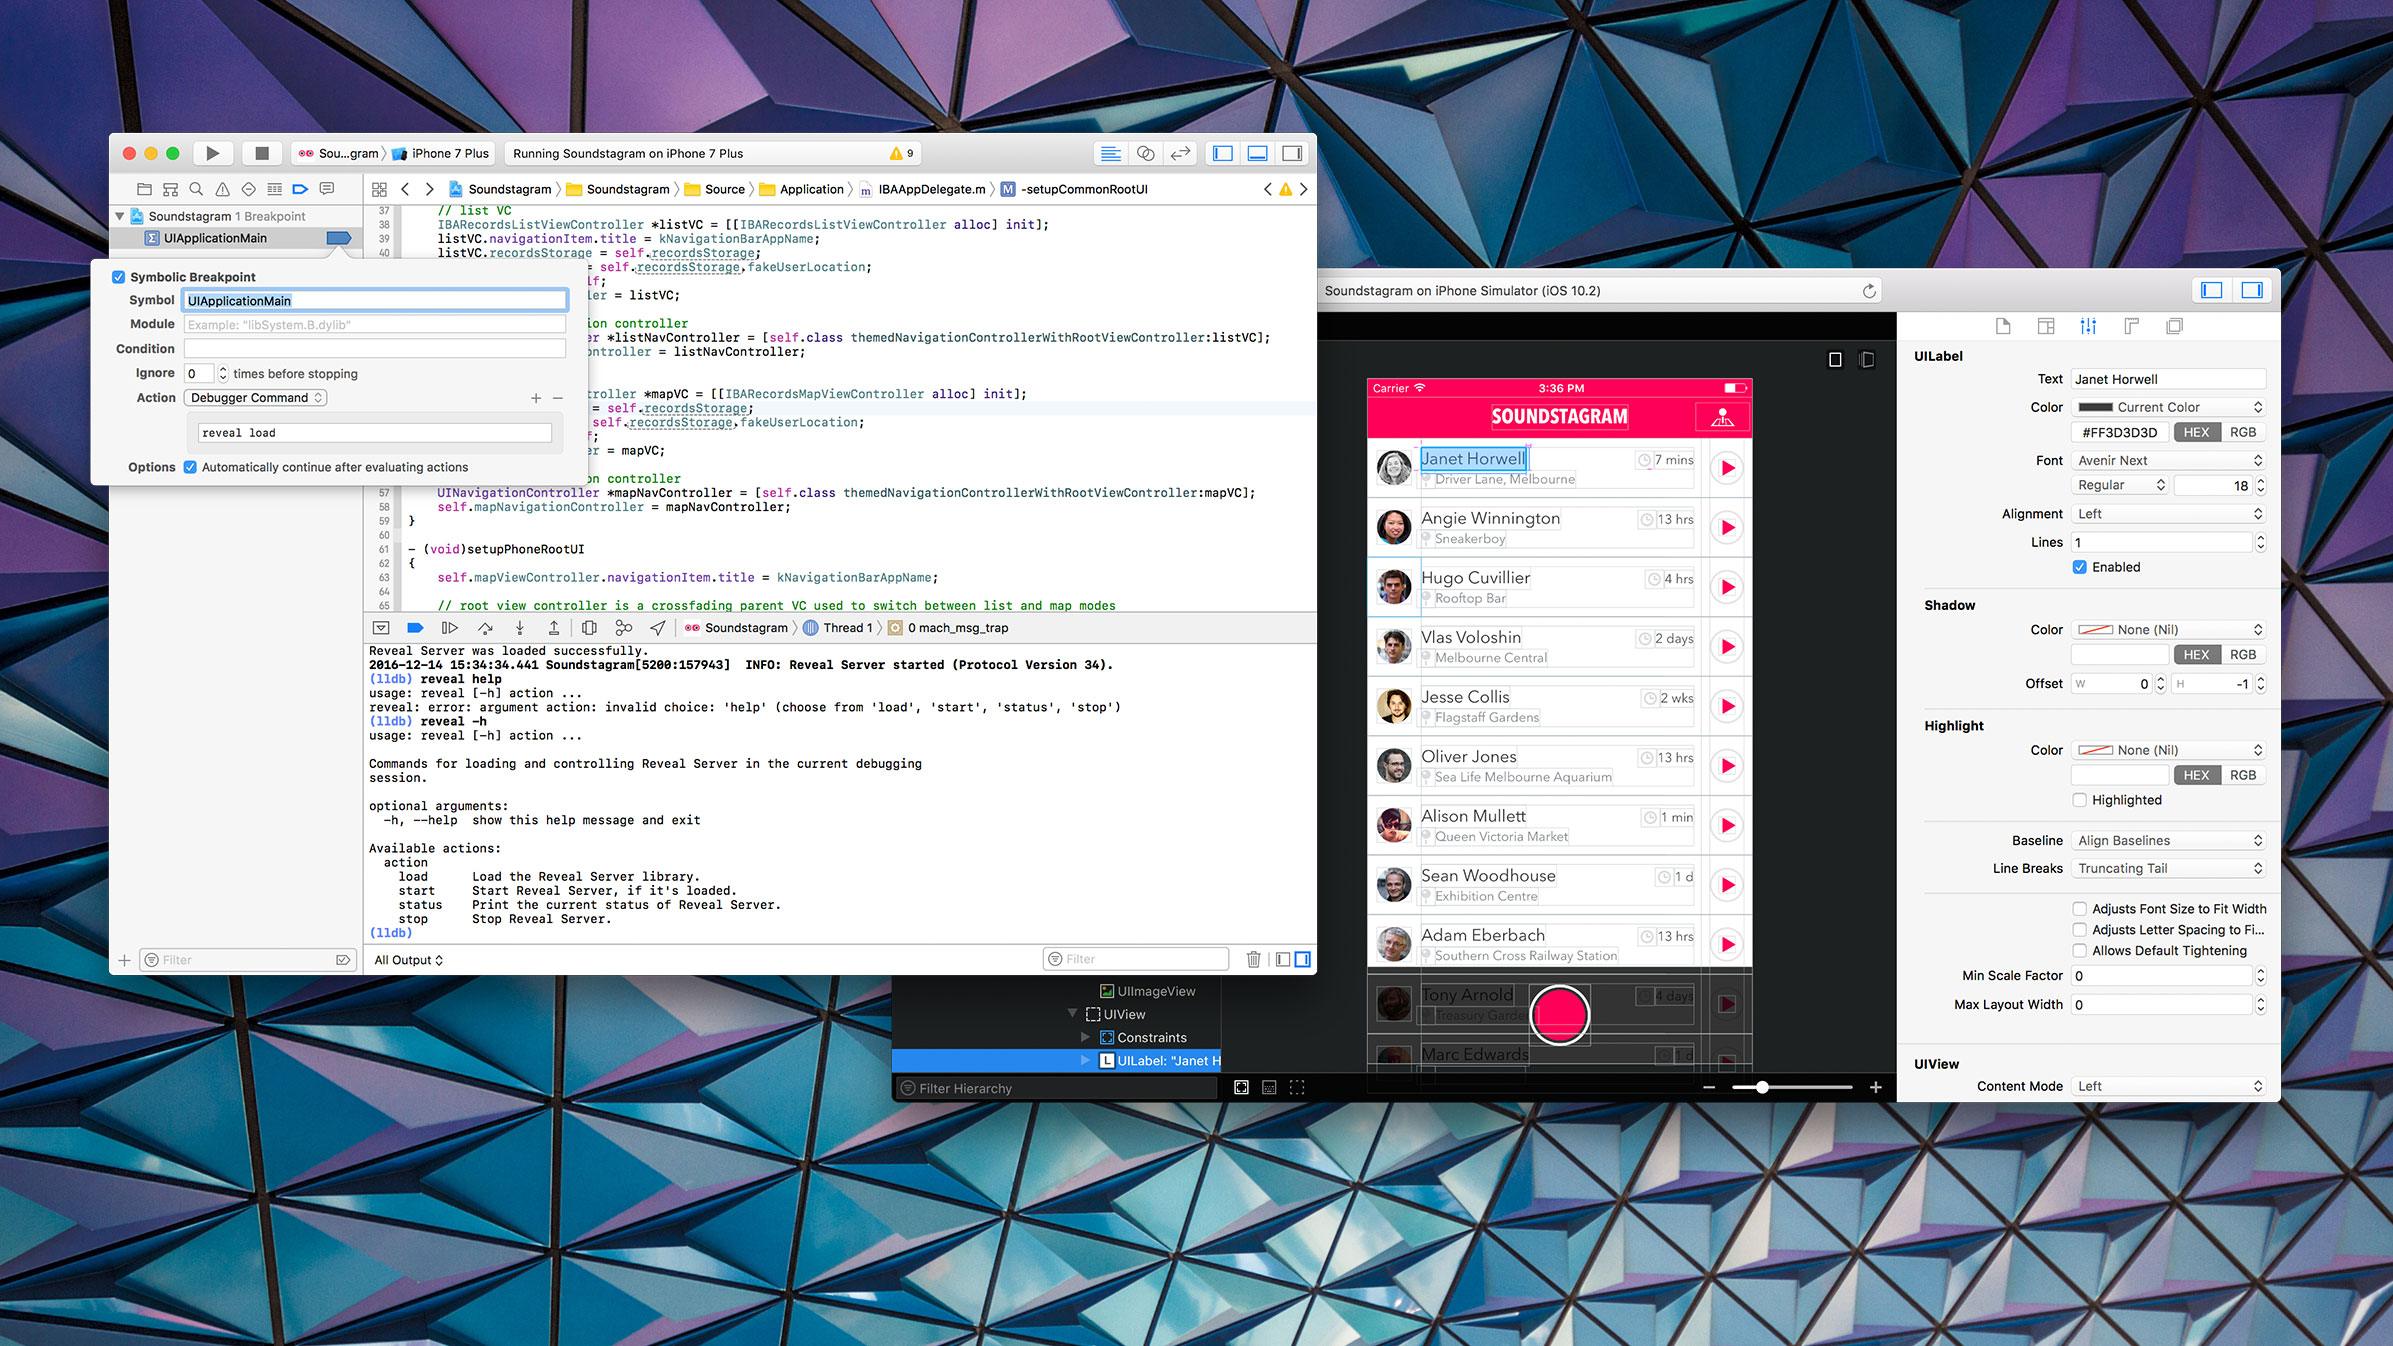Open Reveal Layer inspector tab icon
The height and width of the screenshot is (1346, 2393).
coord(2174,326)
